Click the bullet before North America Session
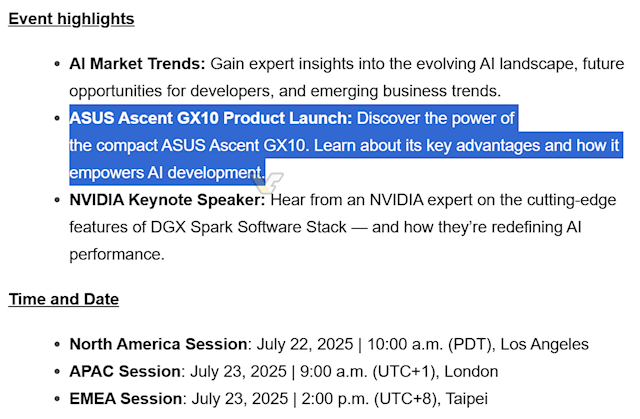 (x=57, y=344)
